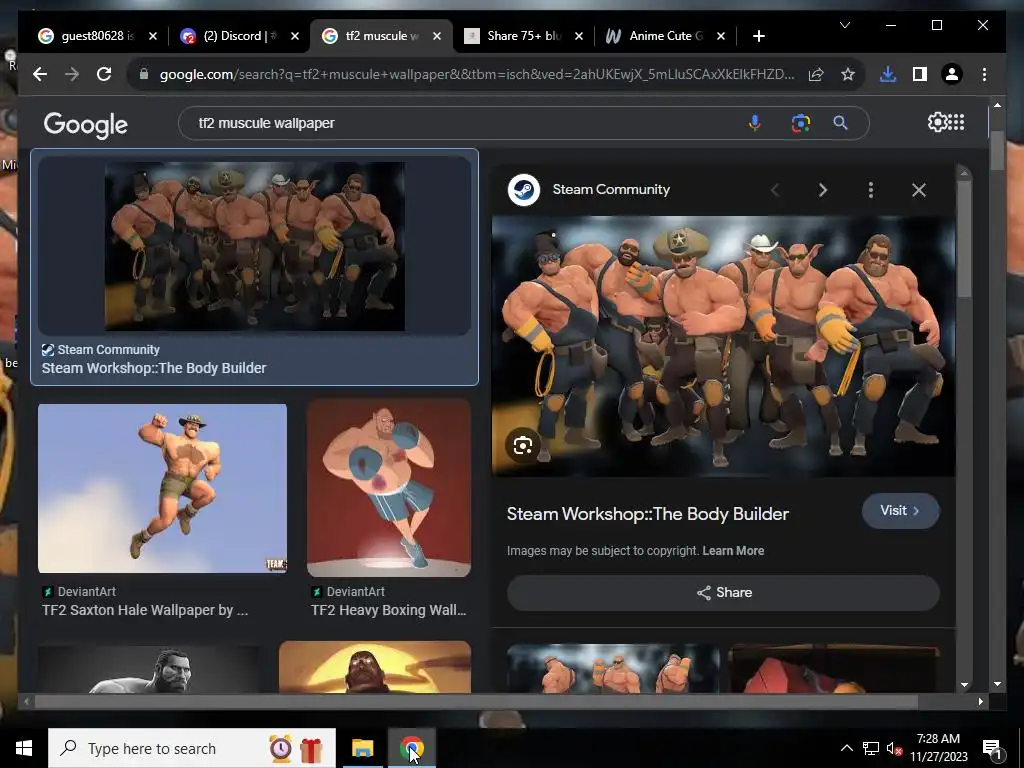Click DeviantArt source under Heavy Boxing

[x=348, y=592]
